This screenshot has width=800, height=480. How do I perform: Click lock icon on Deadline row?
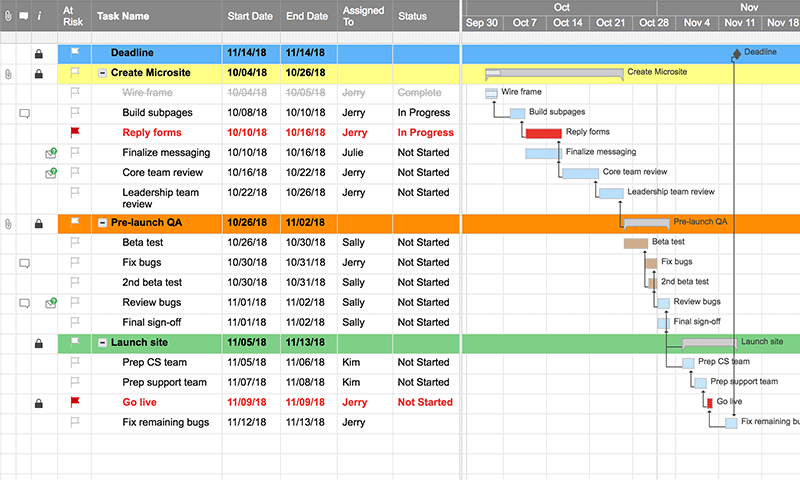(x=38, y=53)
